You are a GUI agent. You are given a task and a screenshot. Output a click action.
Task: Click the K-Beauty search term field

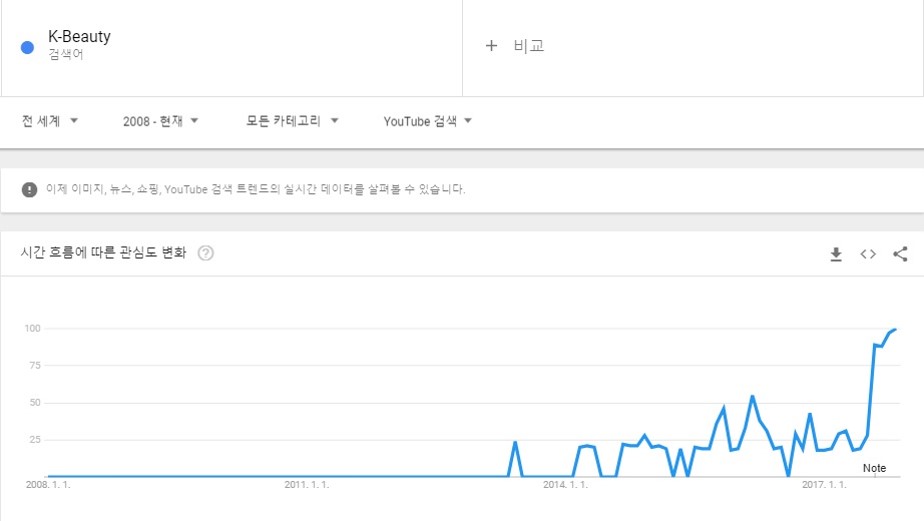(x=80, y=37)
